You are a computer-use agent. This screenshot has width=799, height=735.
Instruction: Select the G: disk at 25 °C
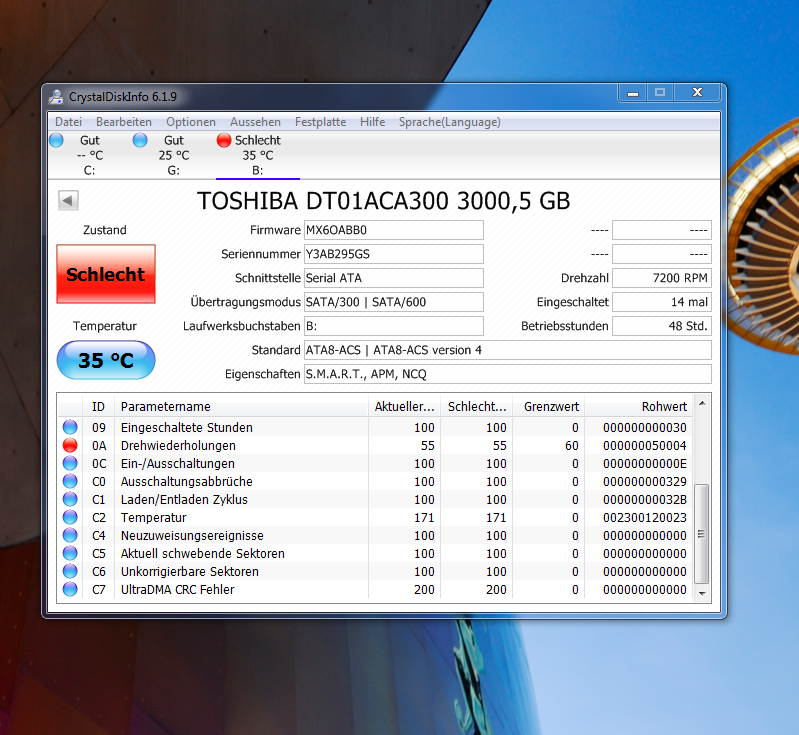pyautogui.click(x=173, y=155)
